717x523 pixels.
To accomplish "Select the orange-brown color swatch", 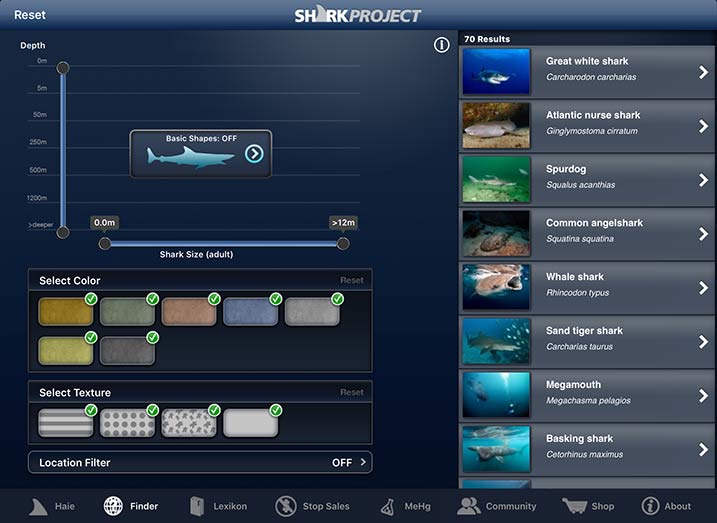I will (x=189, y=312).
